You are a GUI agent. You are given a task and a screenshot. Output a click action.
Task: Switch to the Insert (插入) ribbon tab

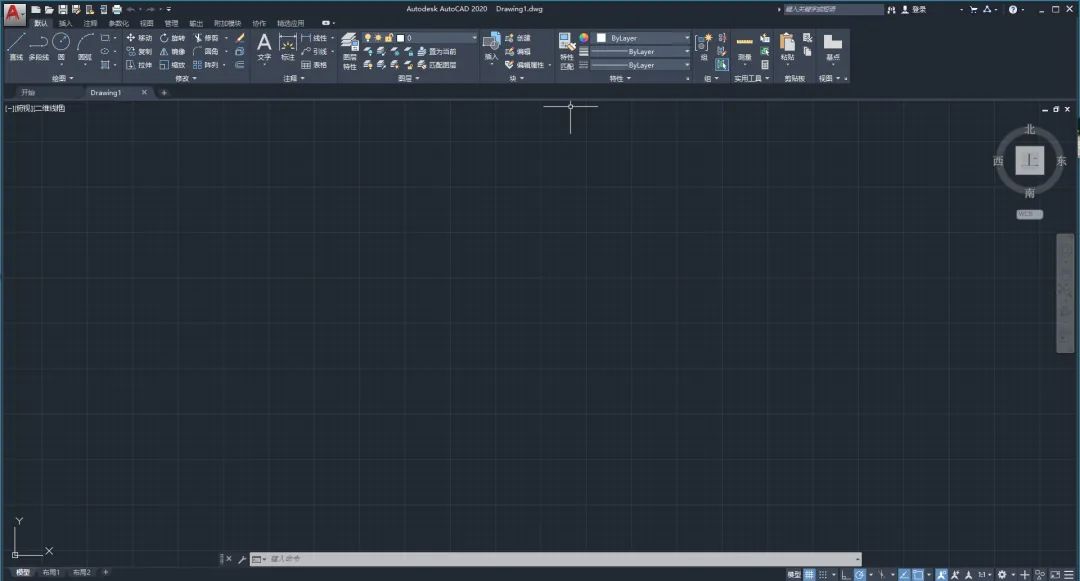pyautogui.click(x=65, y=23)
